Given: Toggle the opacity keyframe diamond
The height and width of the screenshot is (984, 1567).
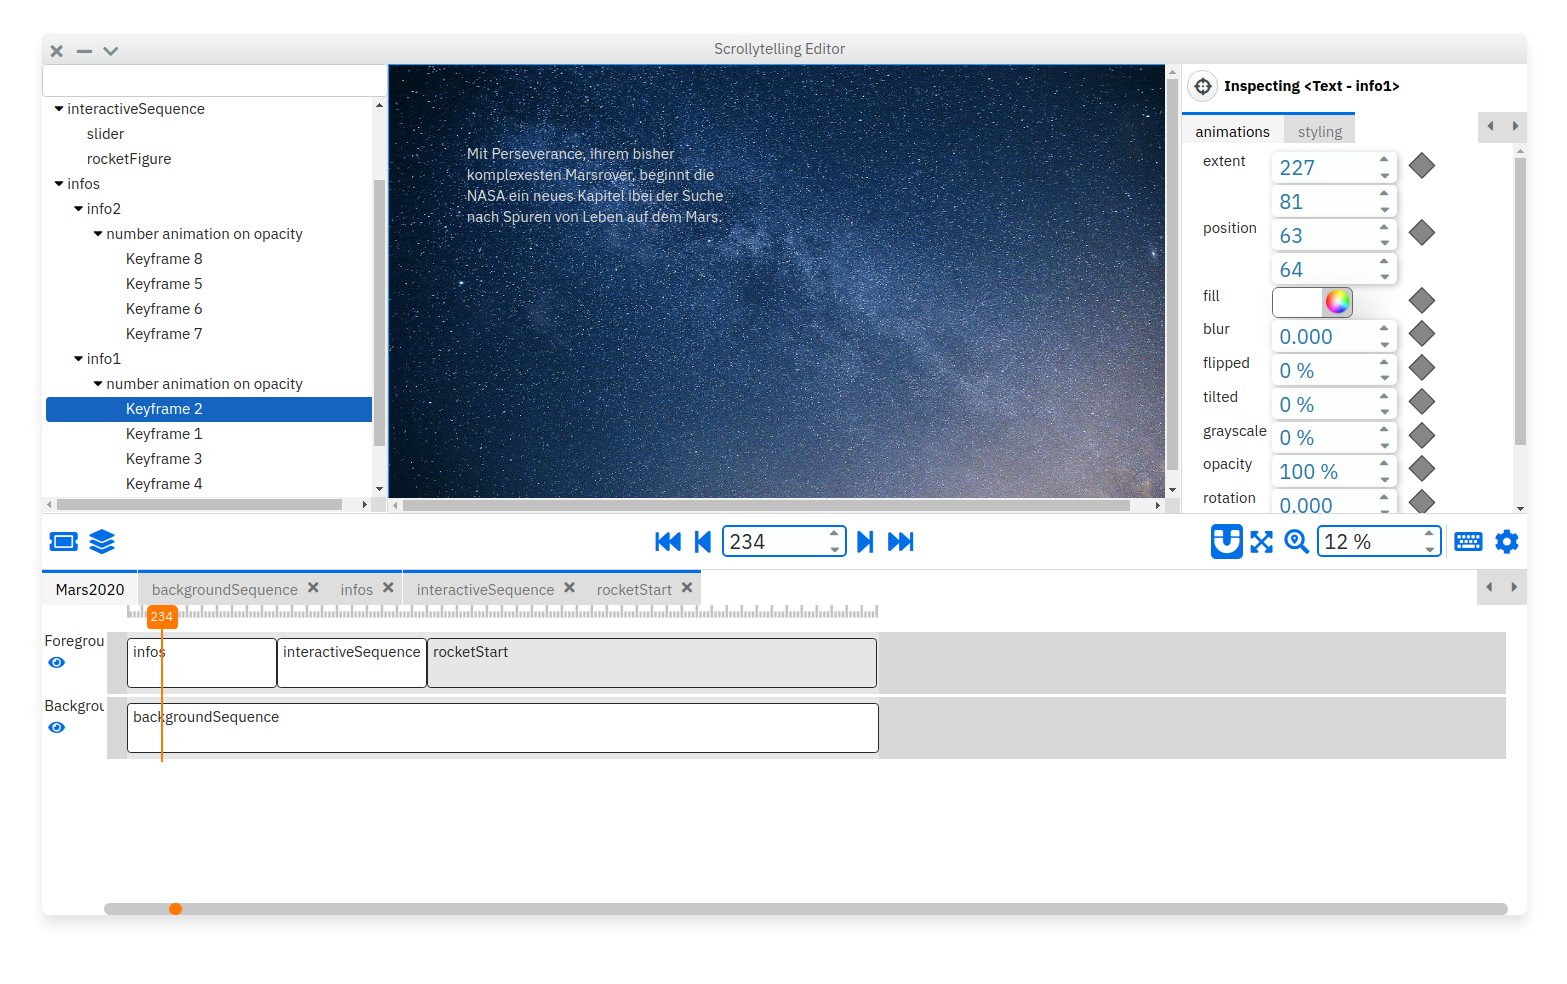Looking at the screenshot, I should point(1421,469).
